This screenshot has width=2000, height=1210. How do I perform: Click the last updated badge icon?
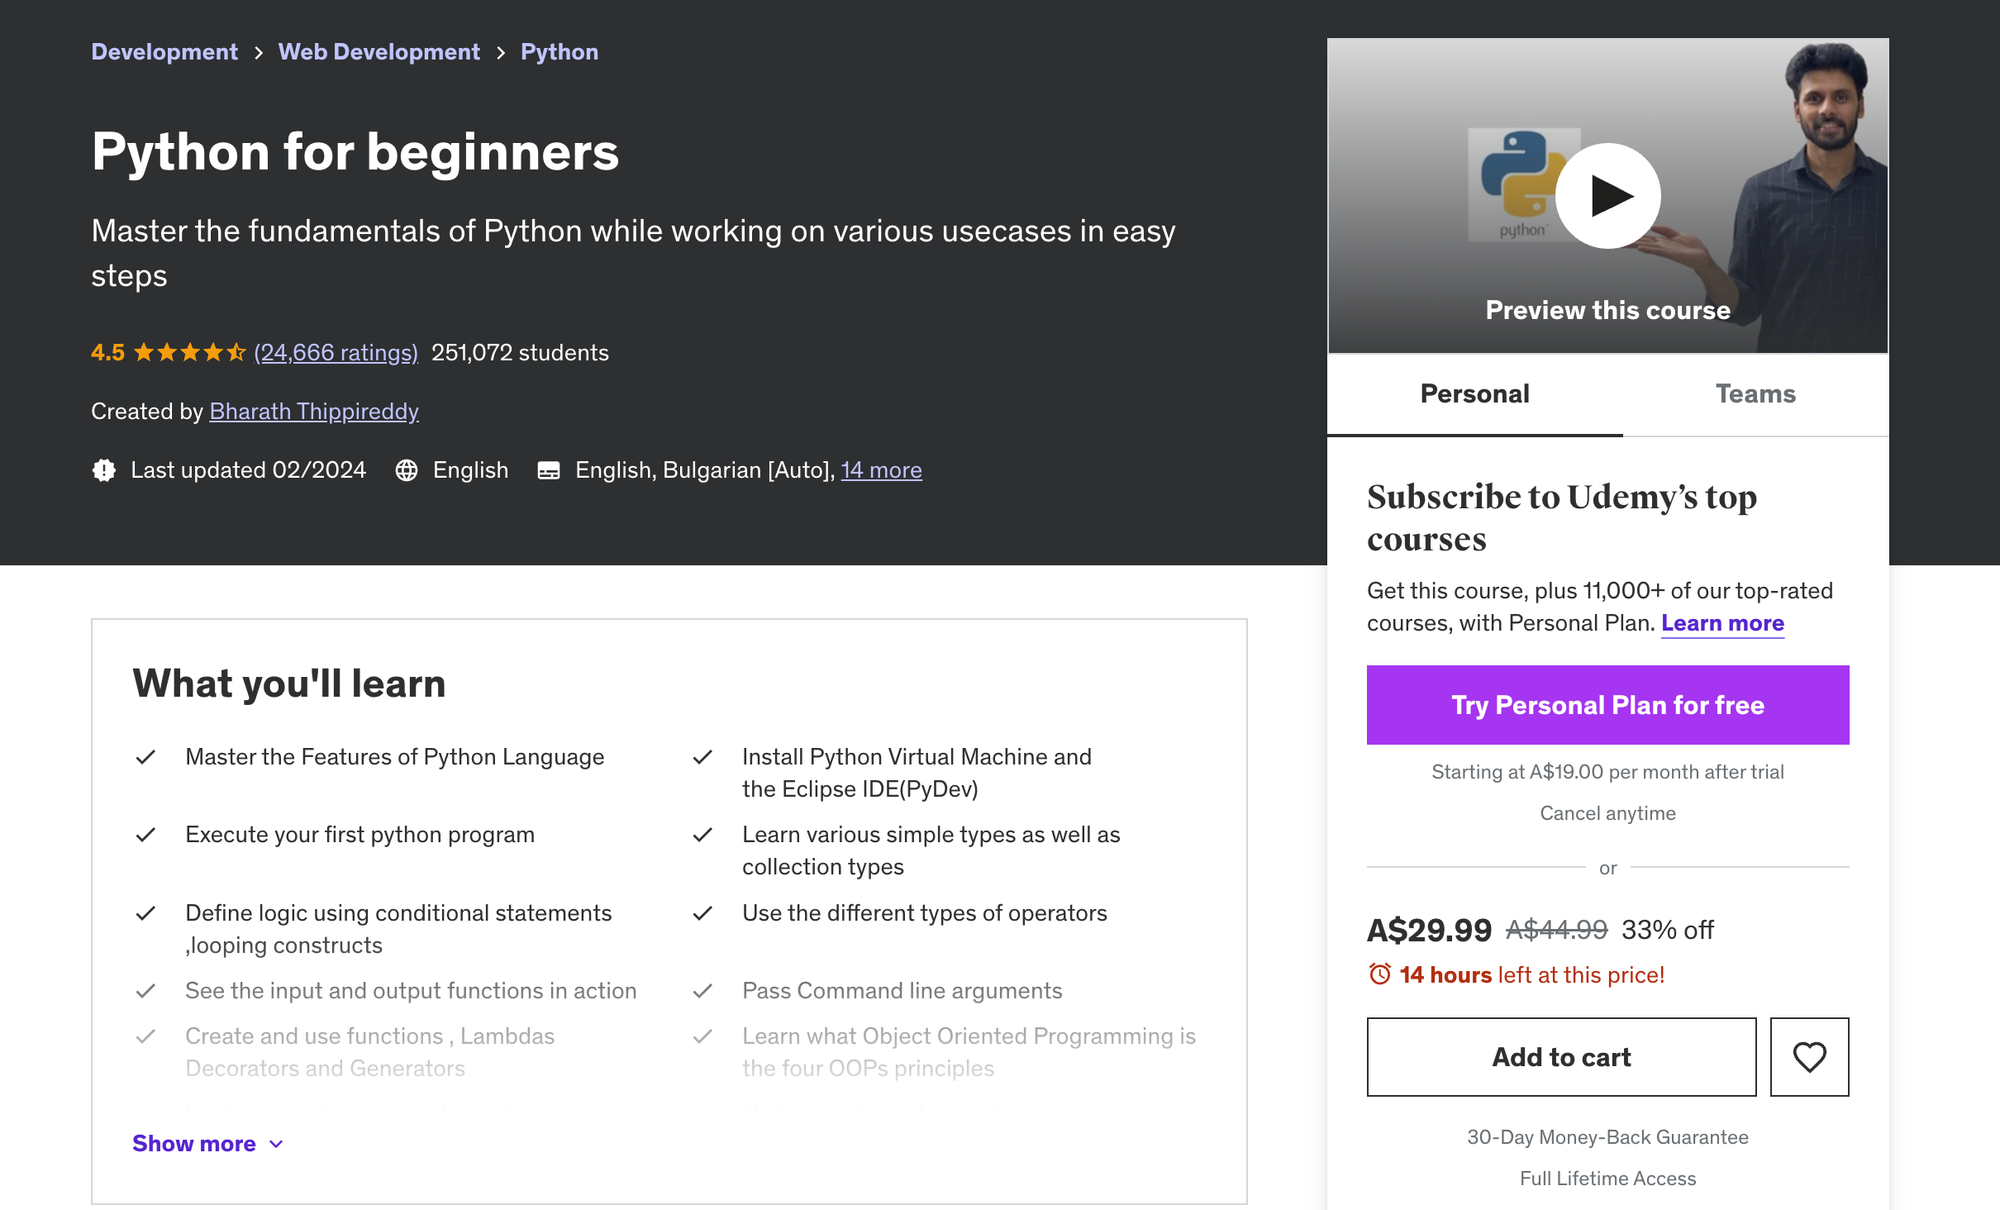[x=104, y=470]
